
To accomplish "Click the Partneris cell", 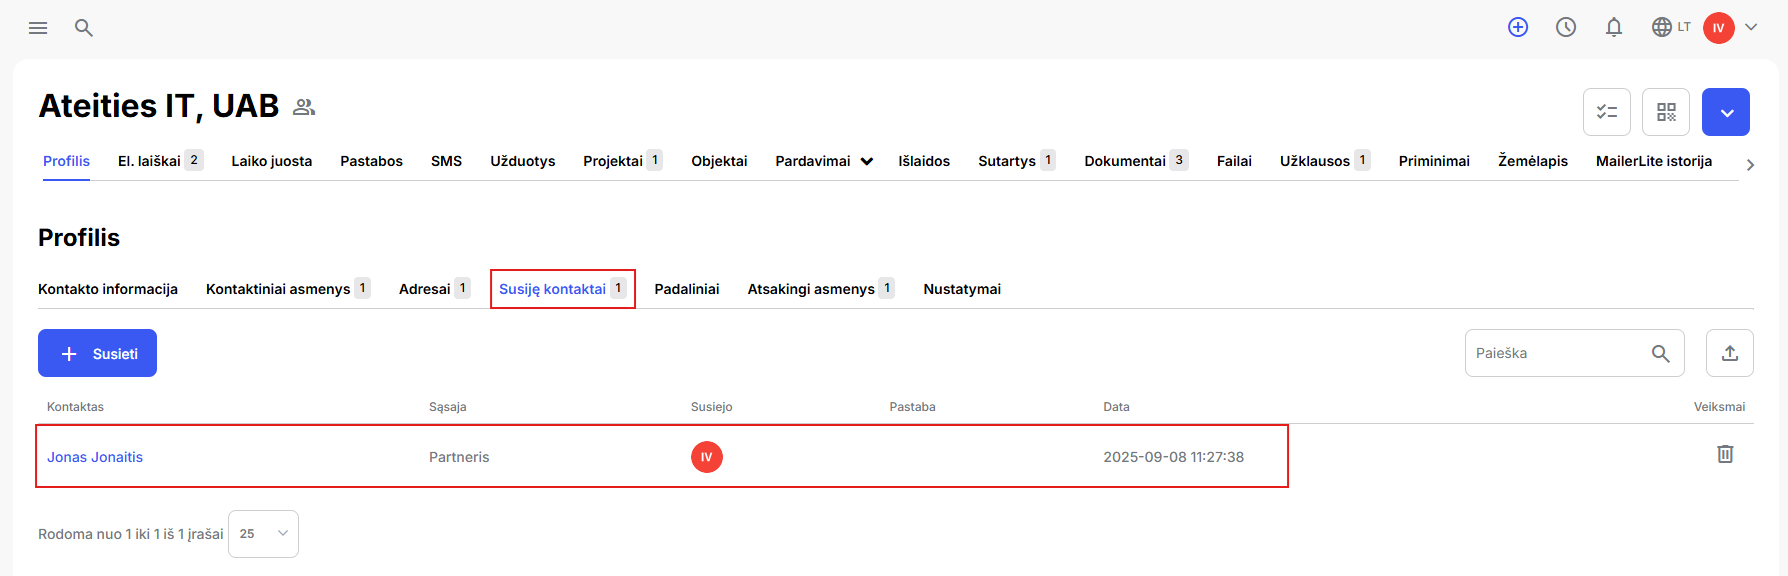I will tap(459, 457).
